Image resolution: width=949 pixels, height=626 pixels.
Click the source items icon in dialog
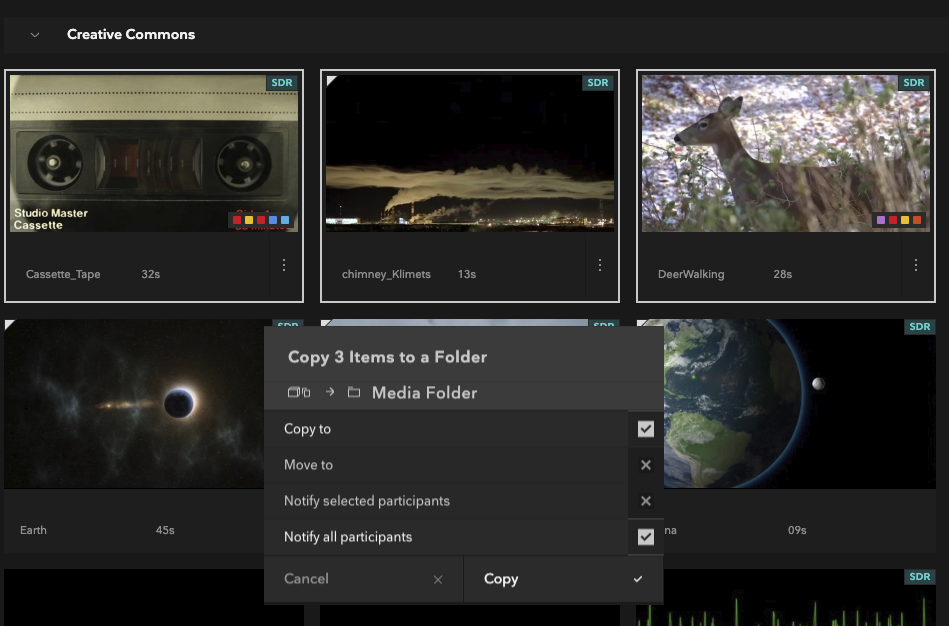point(300,393)
